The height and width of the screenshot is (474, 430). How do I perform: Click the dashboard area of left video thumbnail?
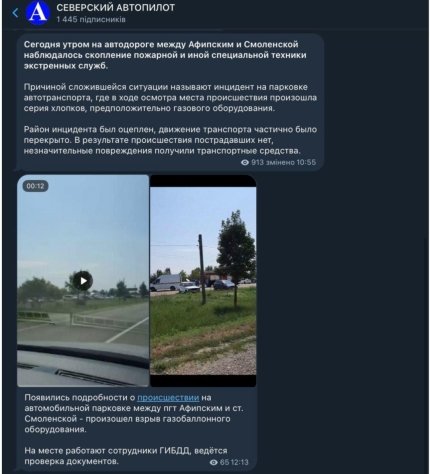tap(83, 367)
